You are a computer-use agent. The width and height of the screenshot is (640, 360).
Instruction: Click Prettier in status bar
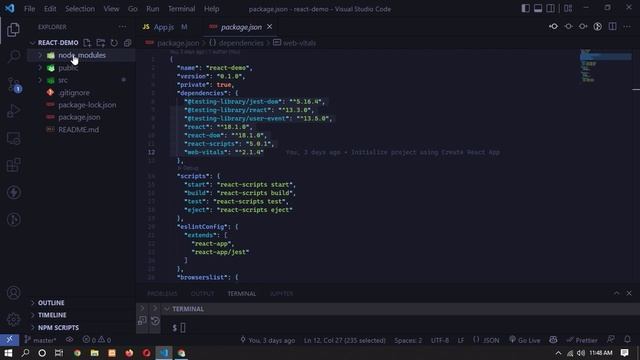click(582, 340)
